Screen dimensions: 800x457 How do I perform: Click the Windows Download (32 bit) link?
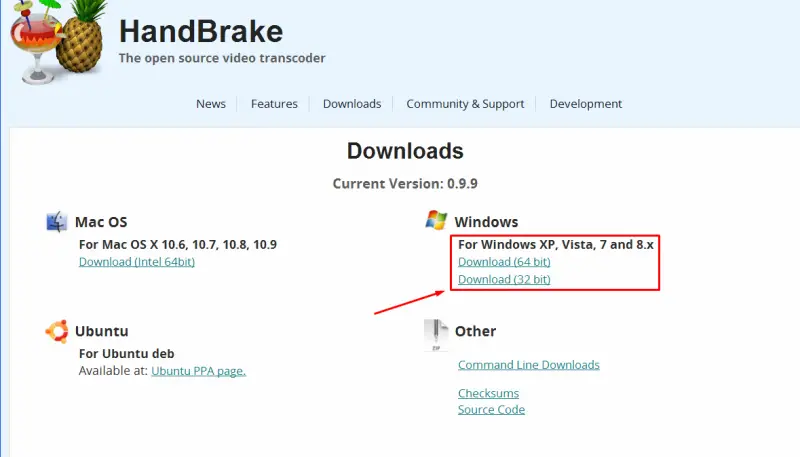click(504, 280)
